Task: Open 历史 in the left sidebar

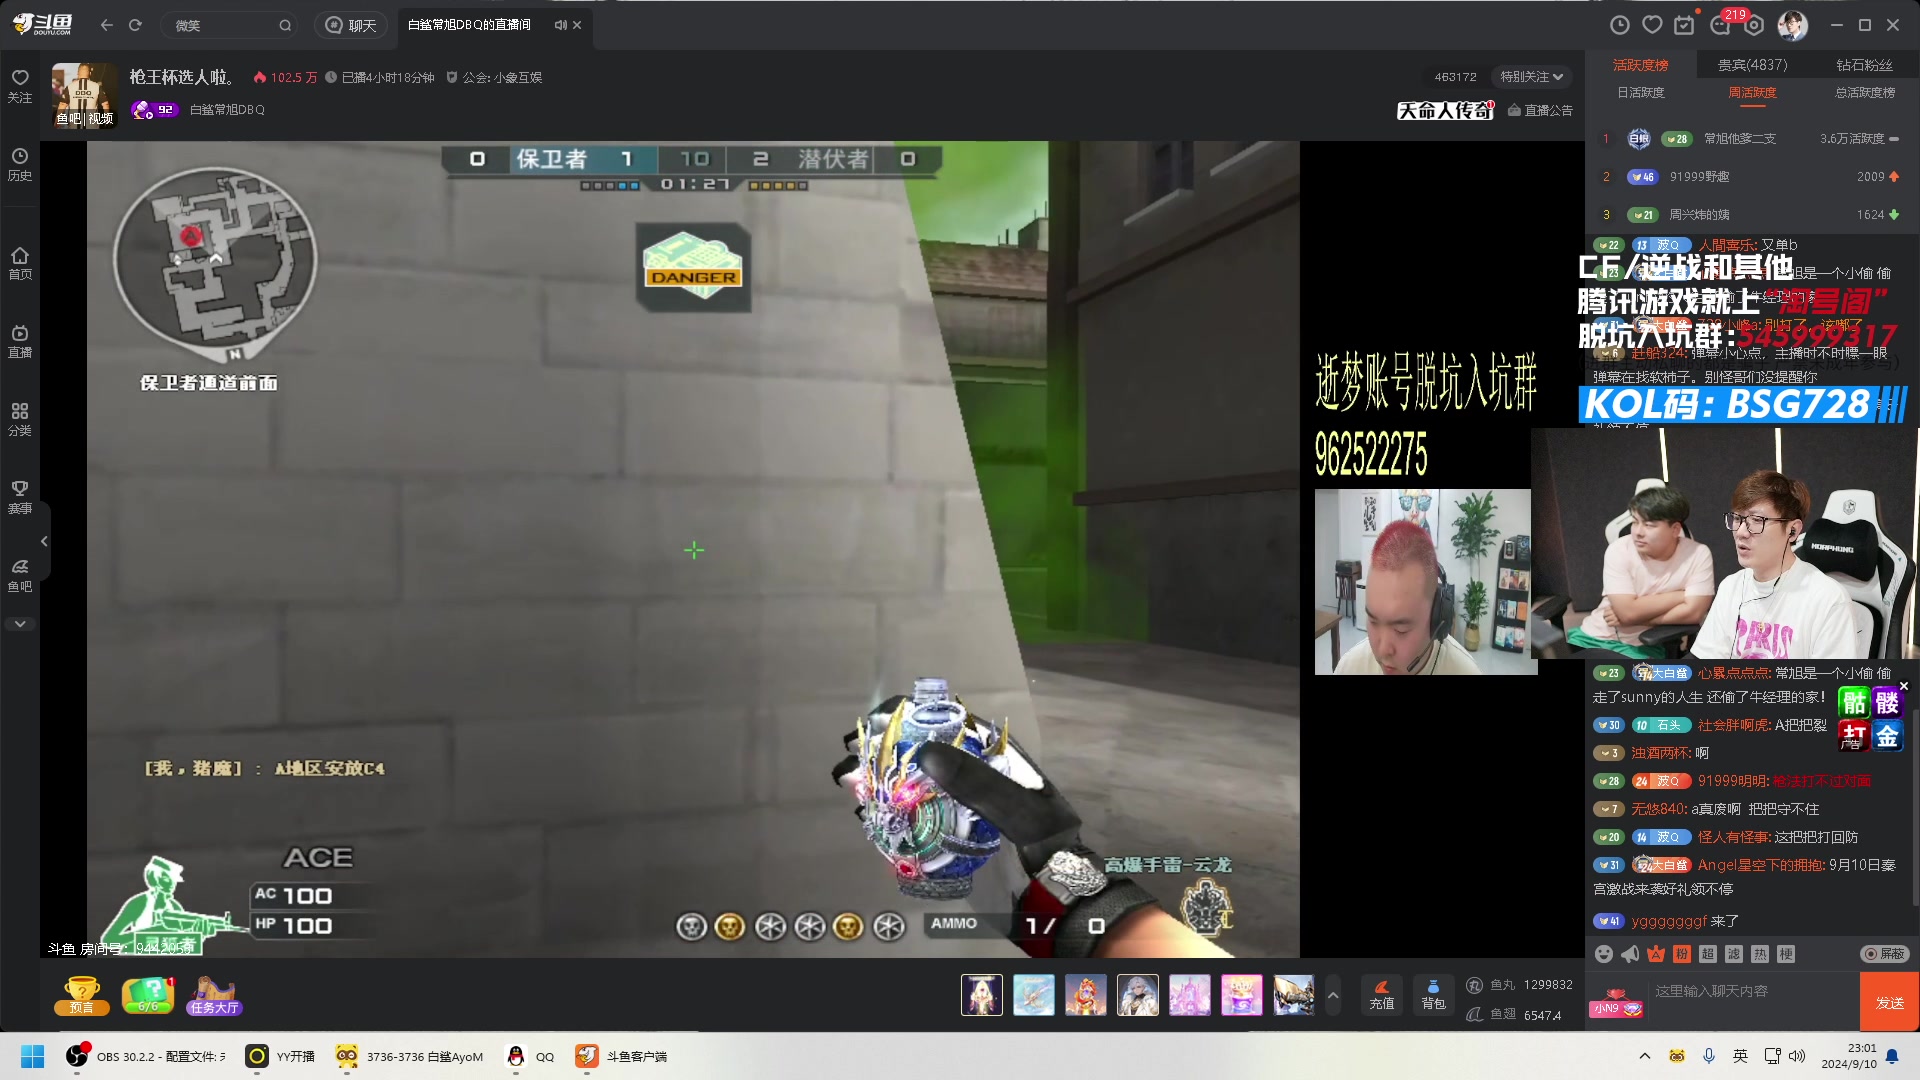Action: tap(20, 164)
